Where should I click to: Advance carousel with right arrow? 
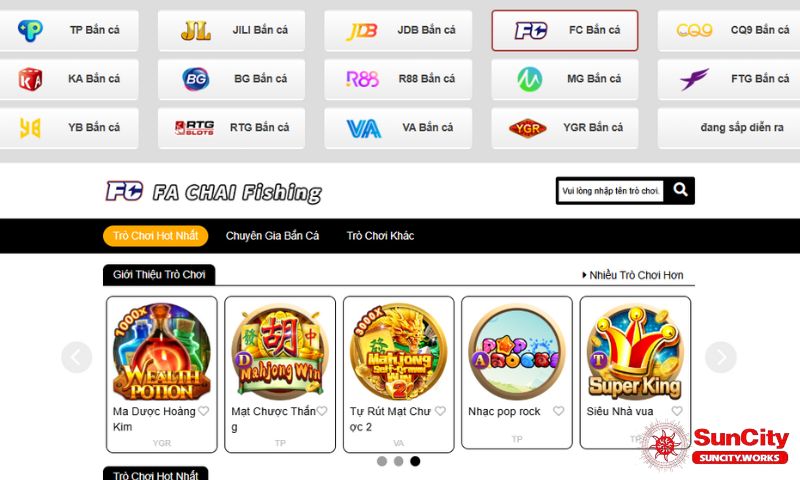pos(721,357)
